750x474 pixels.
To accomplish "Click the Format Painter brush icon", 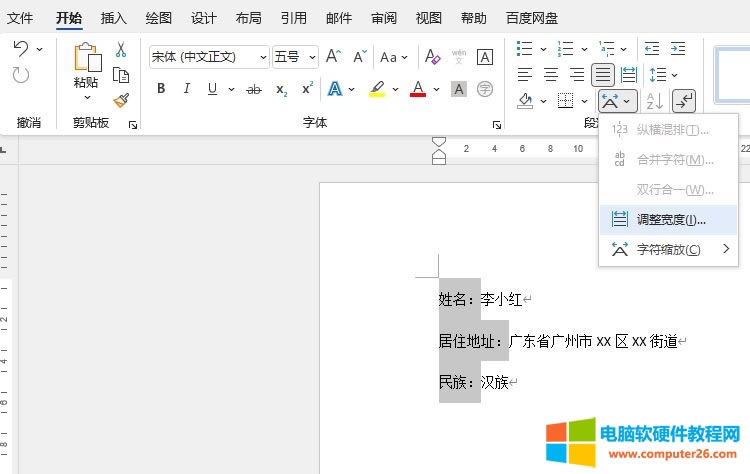I will (x=121, y=100).
